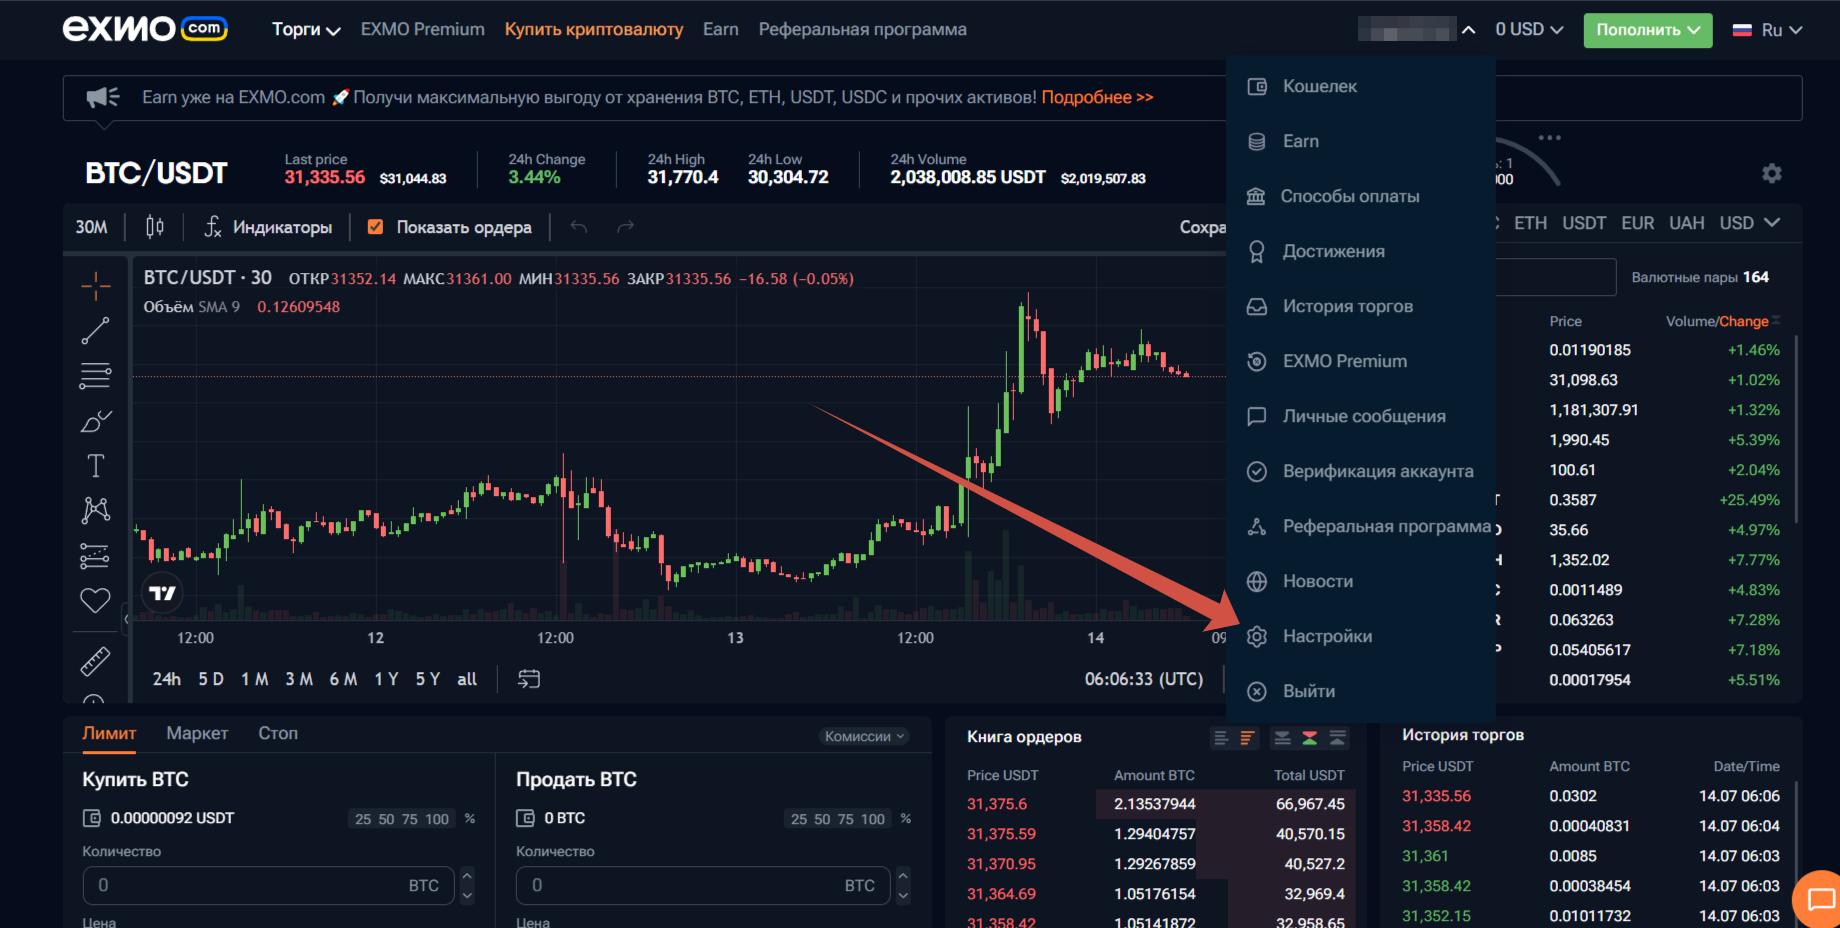Select the text T tool

[96, 466]
